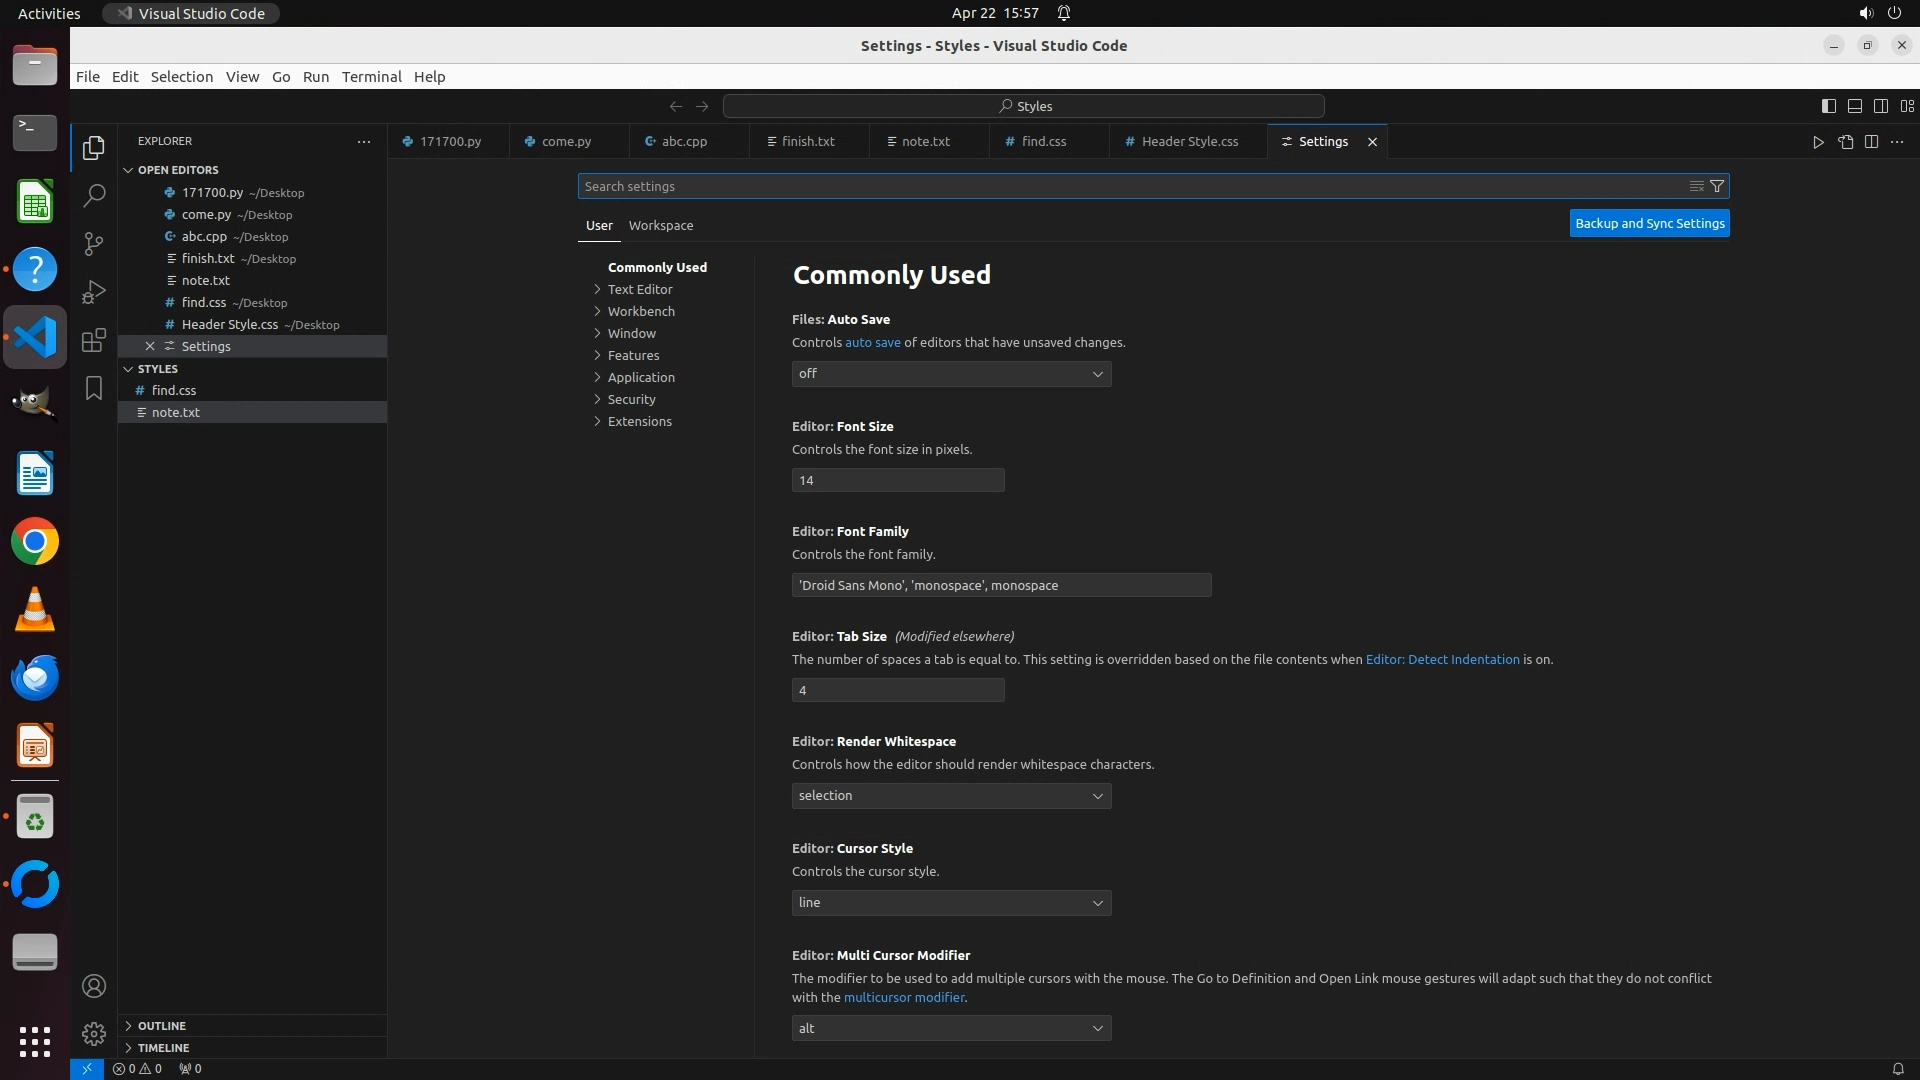Click the Font Size input field
The height and width of the screenshot is (1080, 1920).
tap(897, 481)
